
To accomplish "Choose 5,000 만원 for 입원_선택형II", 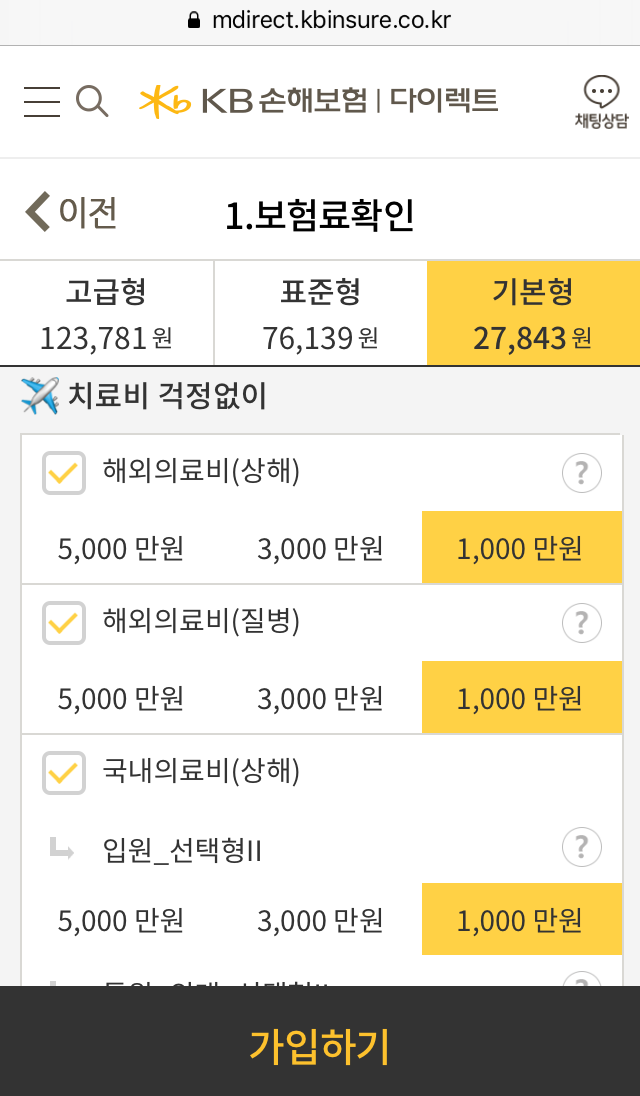I will pos(121,921).
